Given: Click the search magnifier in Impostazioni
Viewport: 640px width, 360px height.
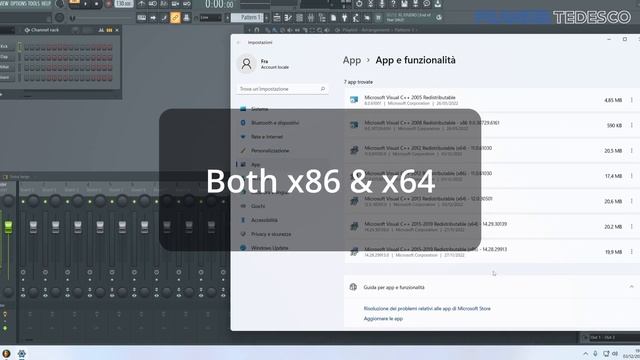Looking at the screenshot, I should tap(322, 89).
